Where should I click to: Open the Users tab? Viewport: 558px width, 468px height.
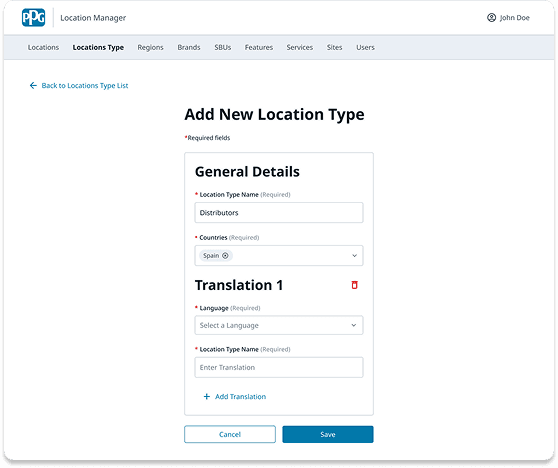[x=365, y=47]
